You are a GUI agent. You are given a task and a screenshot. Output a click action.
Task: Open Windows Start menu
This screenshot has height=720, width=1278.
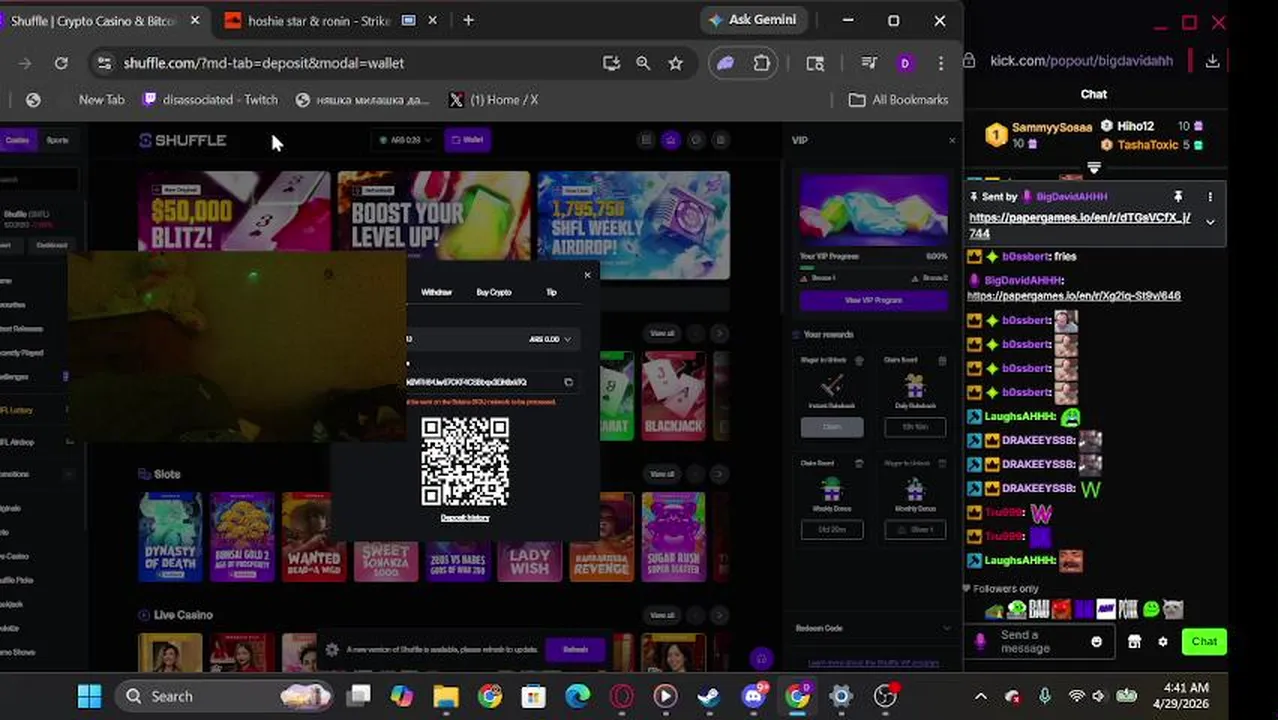[89, 696]
